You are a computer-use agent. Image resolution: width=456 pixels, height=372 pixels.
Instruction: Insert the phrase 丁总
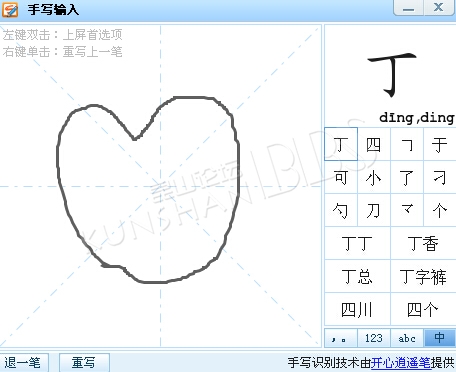(357, 276)
